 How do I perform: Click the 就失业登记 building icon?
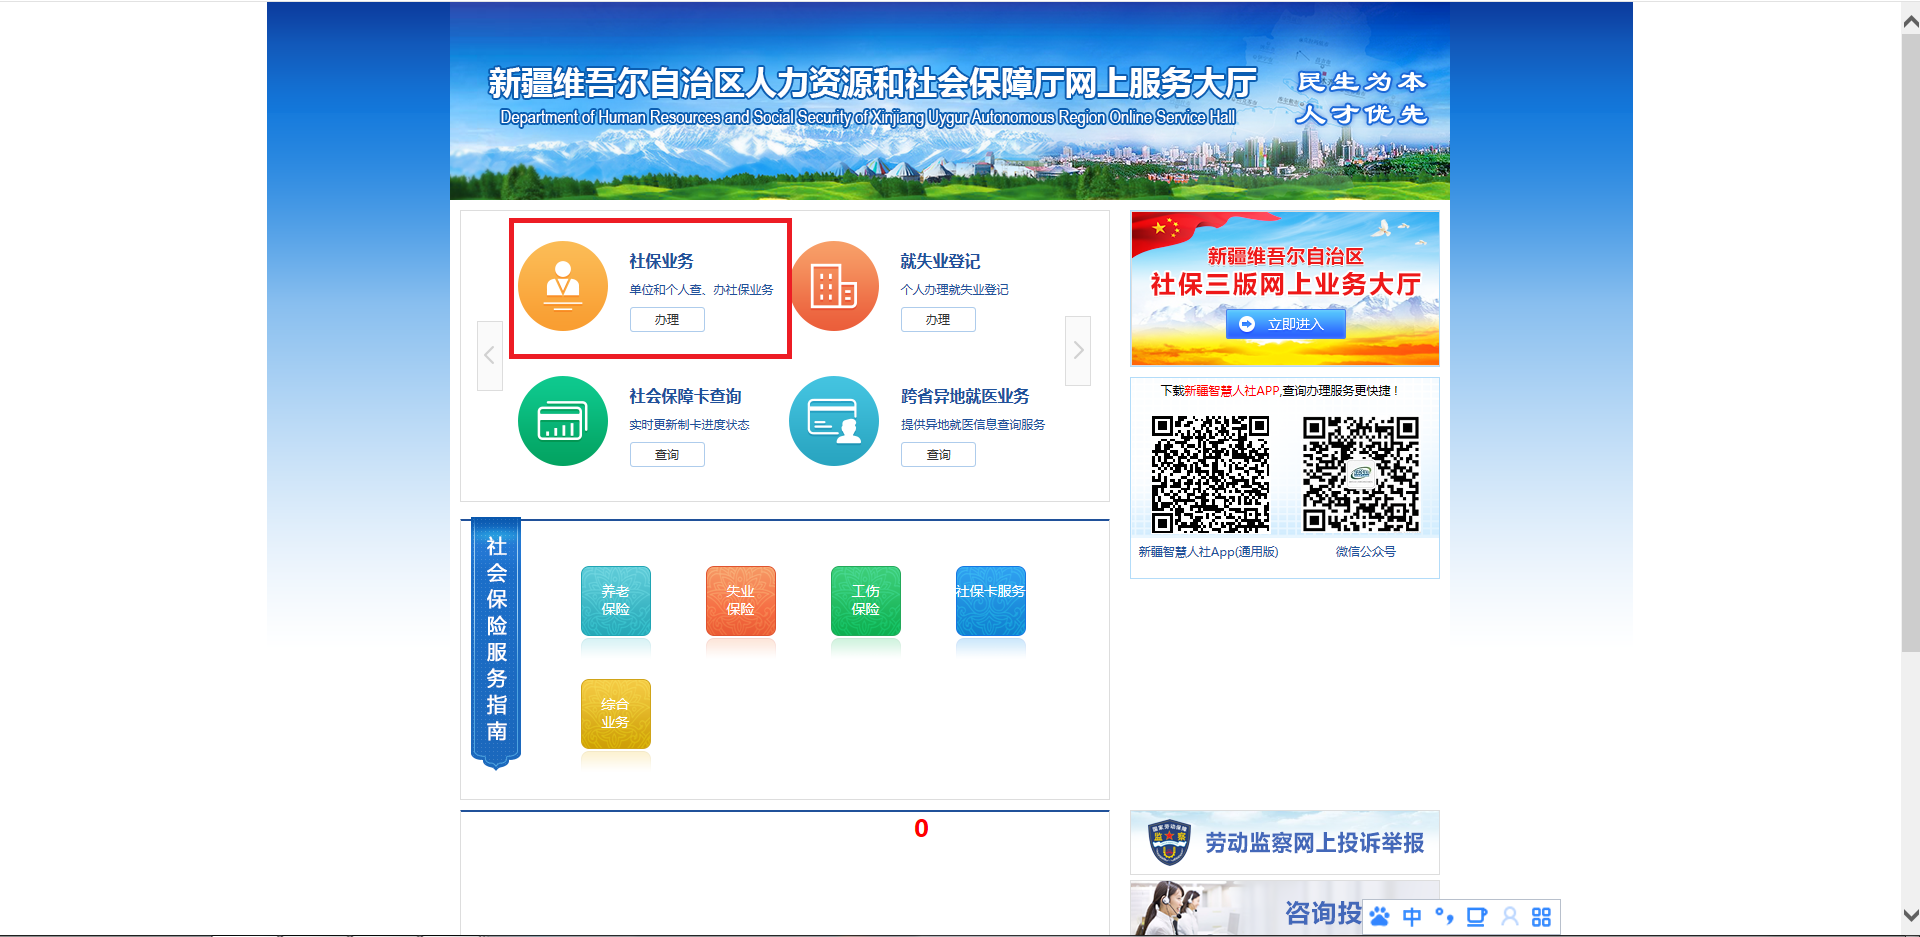click(x=834, y=286)
